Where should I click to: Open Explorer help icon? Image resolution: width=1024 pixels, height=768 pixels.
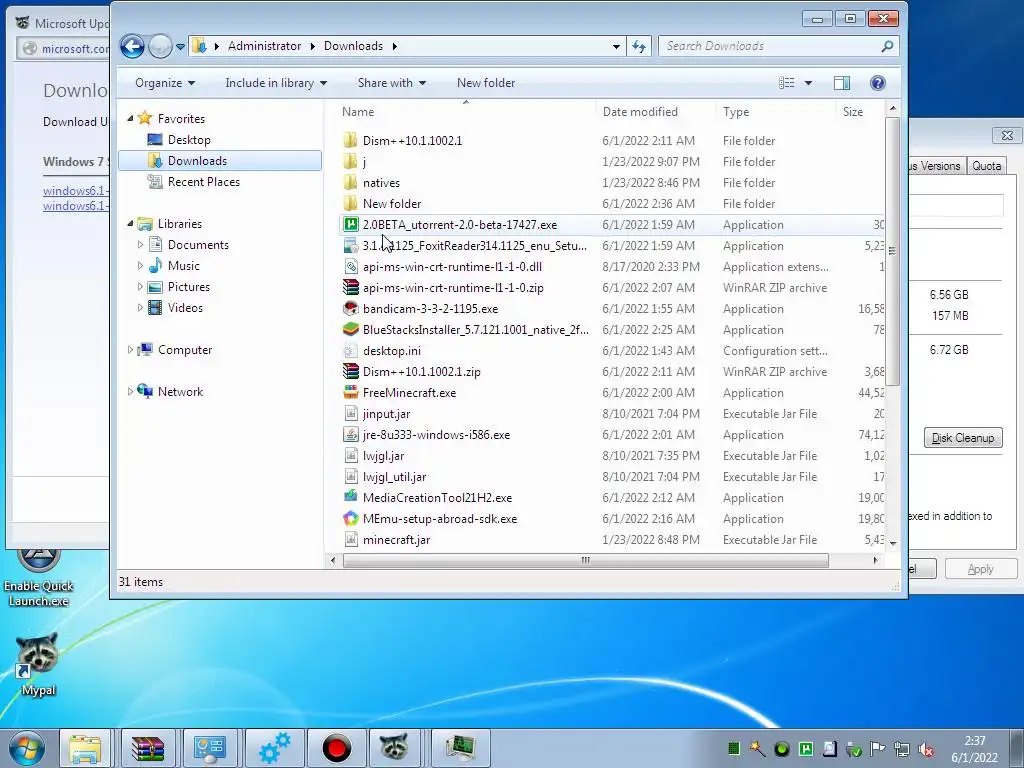point(878,83)
